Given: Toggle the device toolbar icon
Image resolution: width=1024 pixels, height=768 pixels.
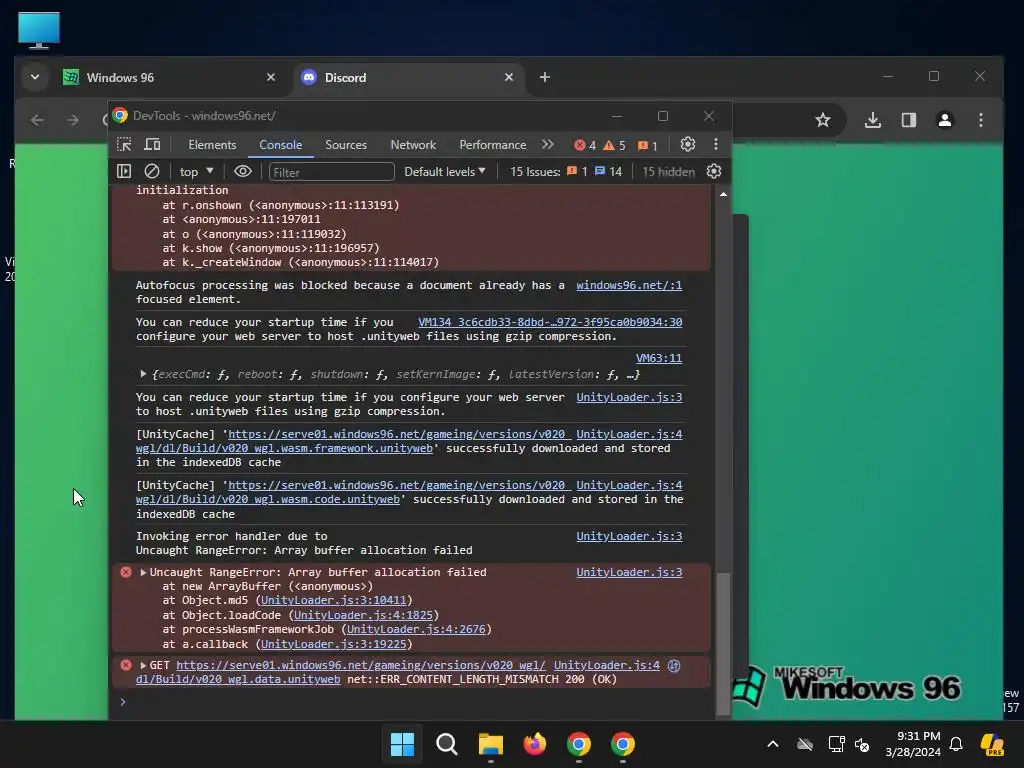Looking at the screenshot, I should pyautogui.click(x=152, y=144).
